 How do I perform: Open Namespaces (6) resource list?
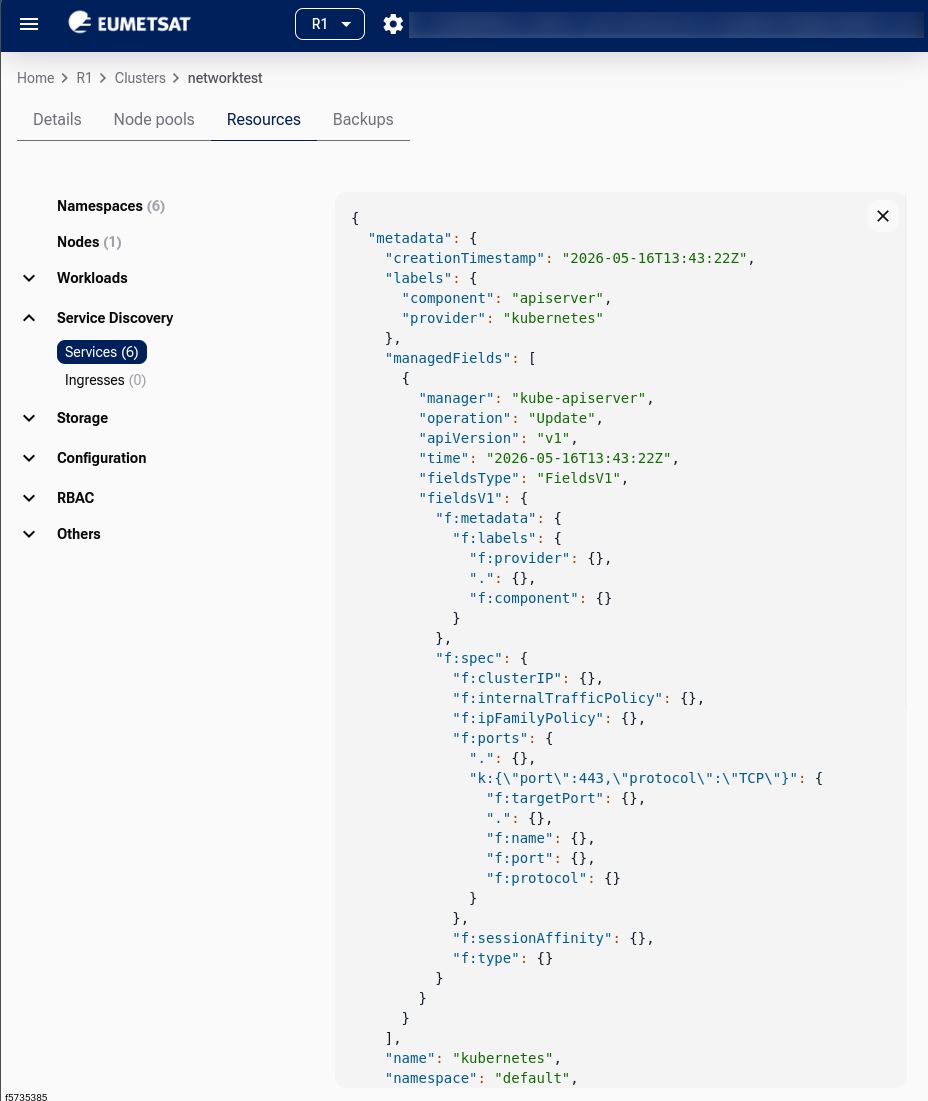pyautogui.click(x=111, y=206)
